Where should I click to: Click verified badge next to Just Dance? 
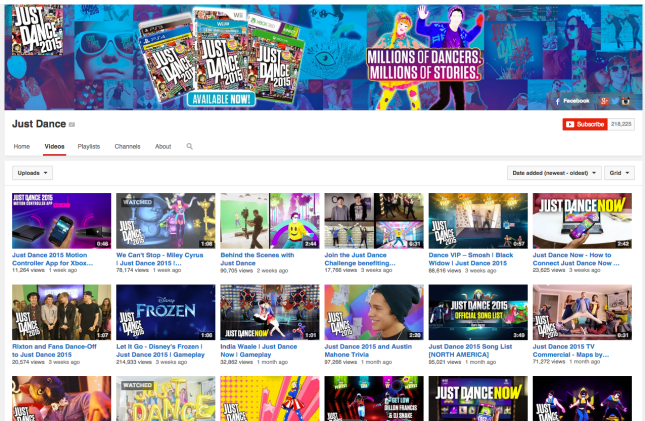71,125
